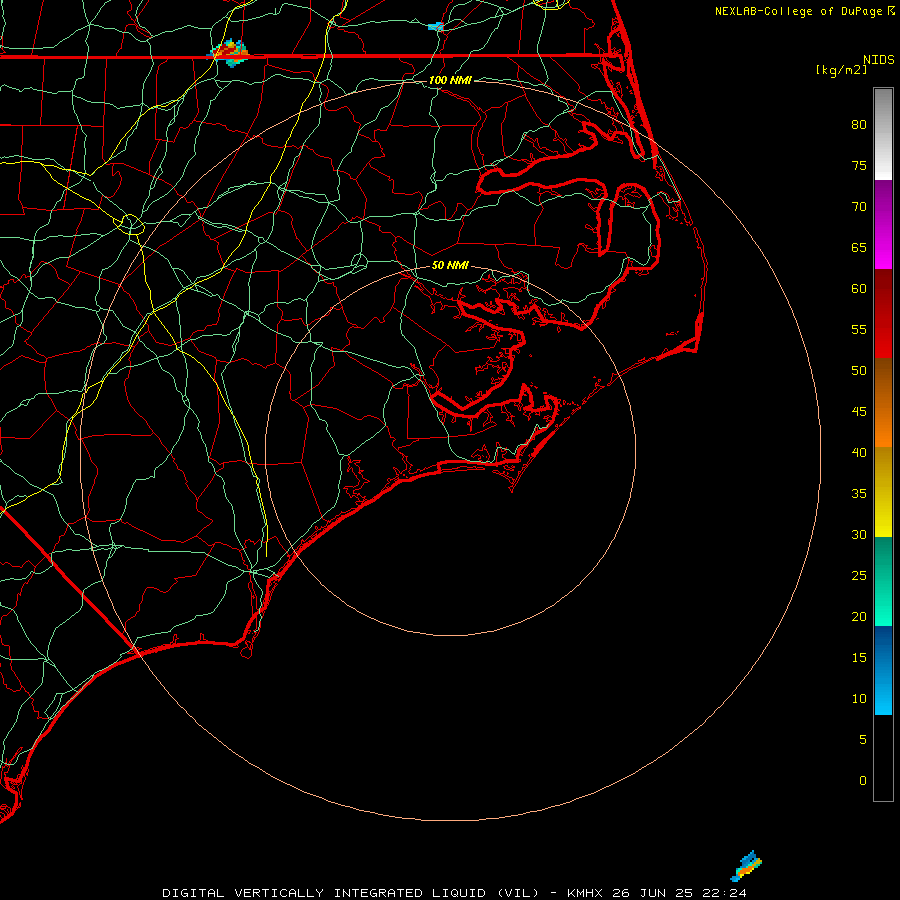
Task: Click the scale value 30
Action: pyautogui.click(x=859, y=535)
